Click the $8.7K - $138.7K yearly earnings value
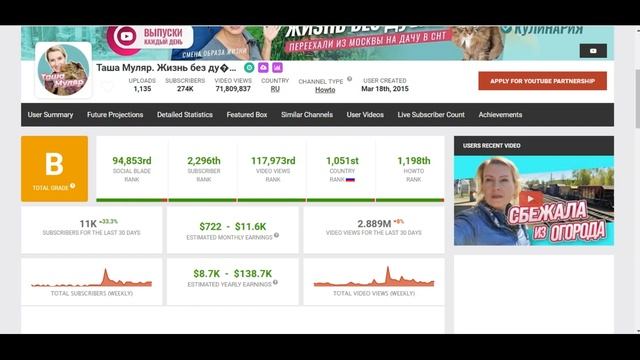Screen dimensions: 640x360 click(233, 273)
